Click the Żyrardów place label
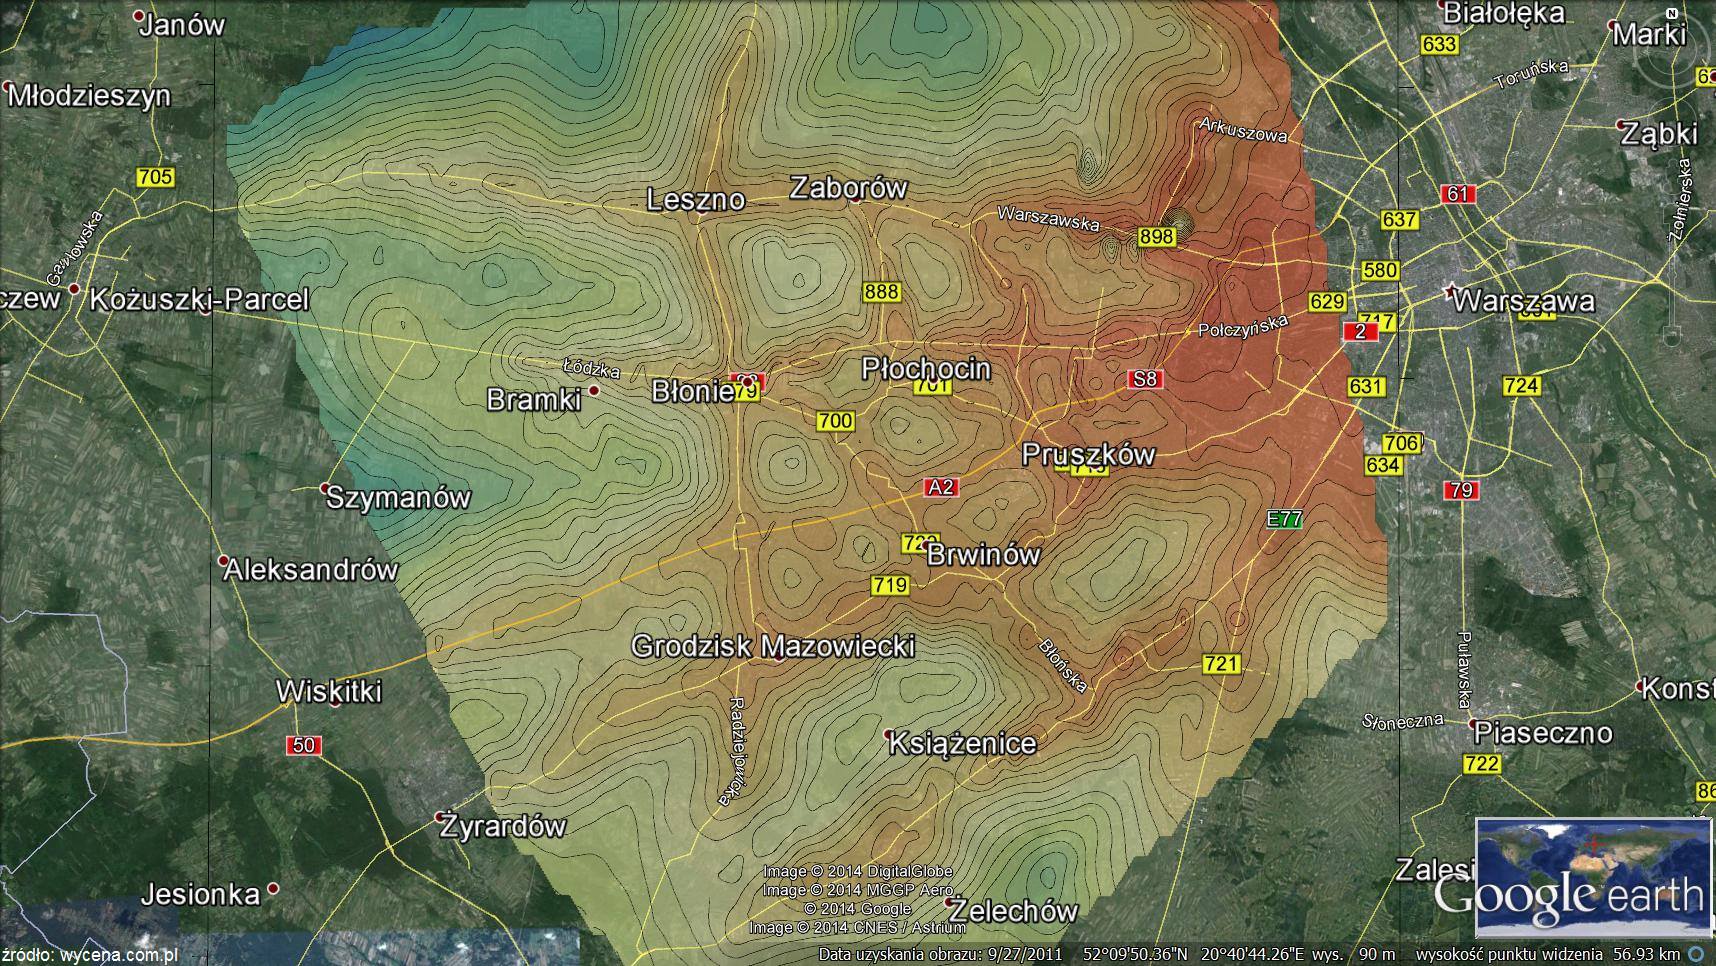Image resolution: width=1716 pixels, height=966 pixels. [x=505, y=826]
